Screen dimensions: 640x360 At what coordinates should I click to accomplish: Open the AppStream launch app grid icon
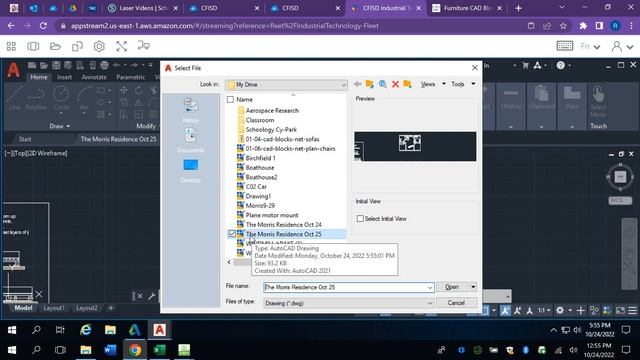(11, 46)
